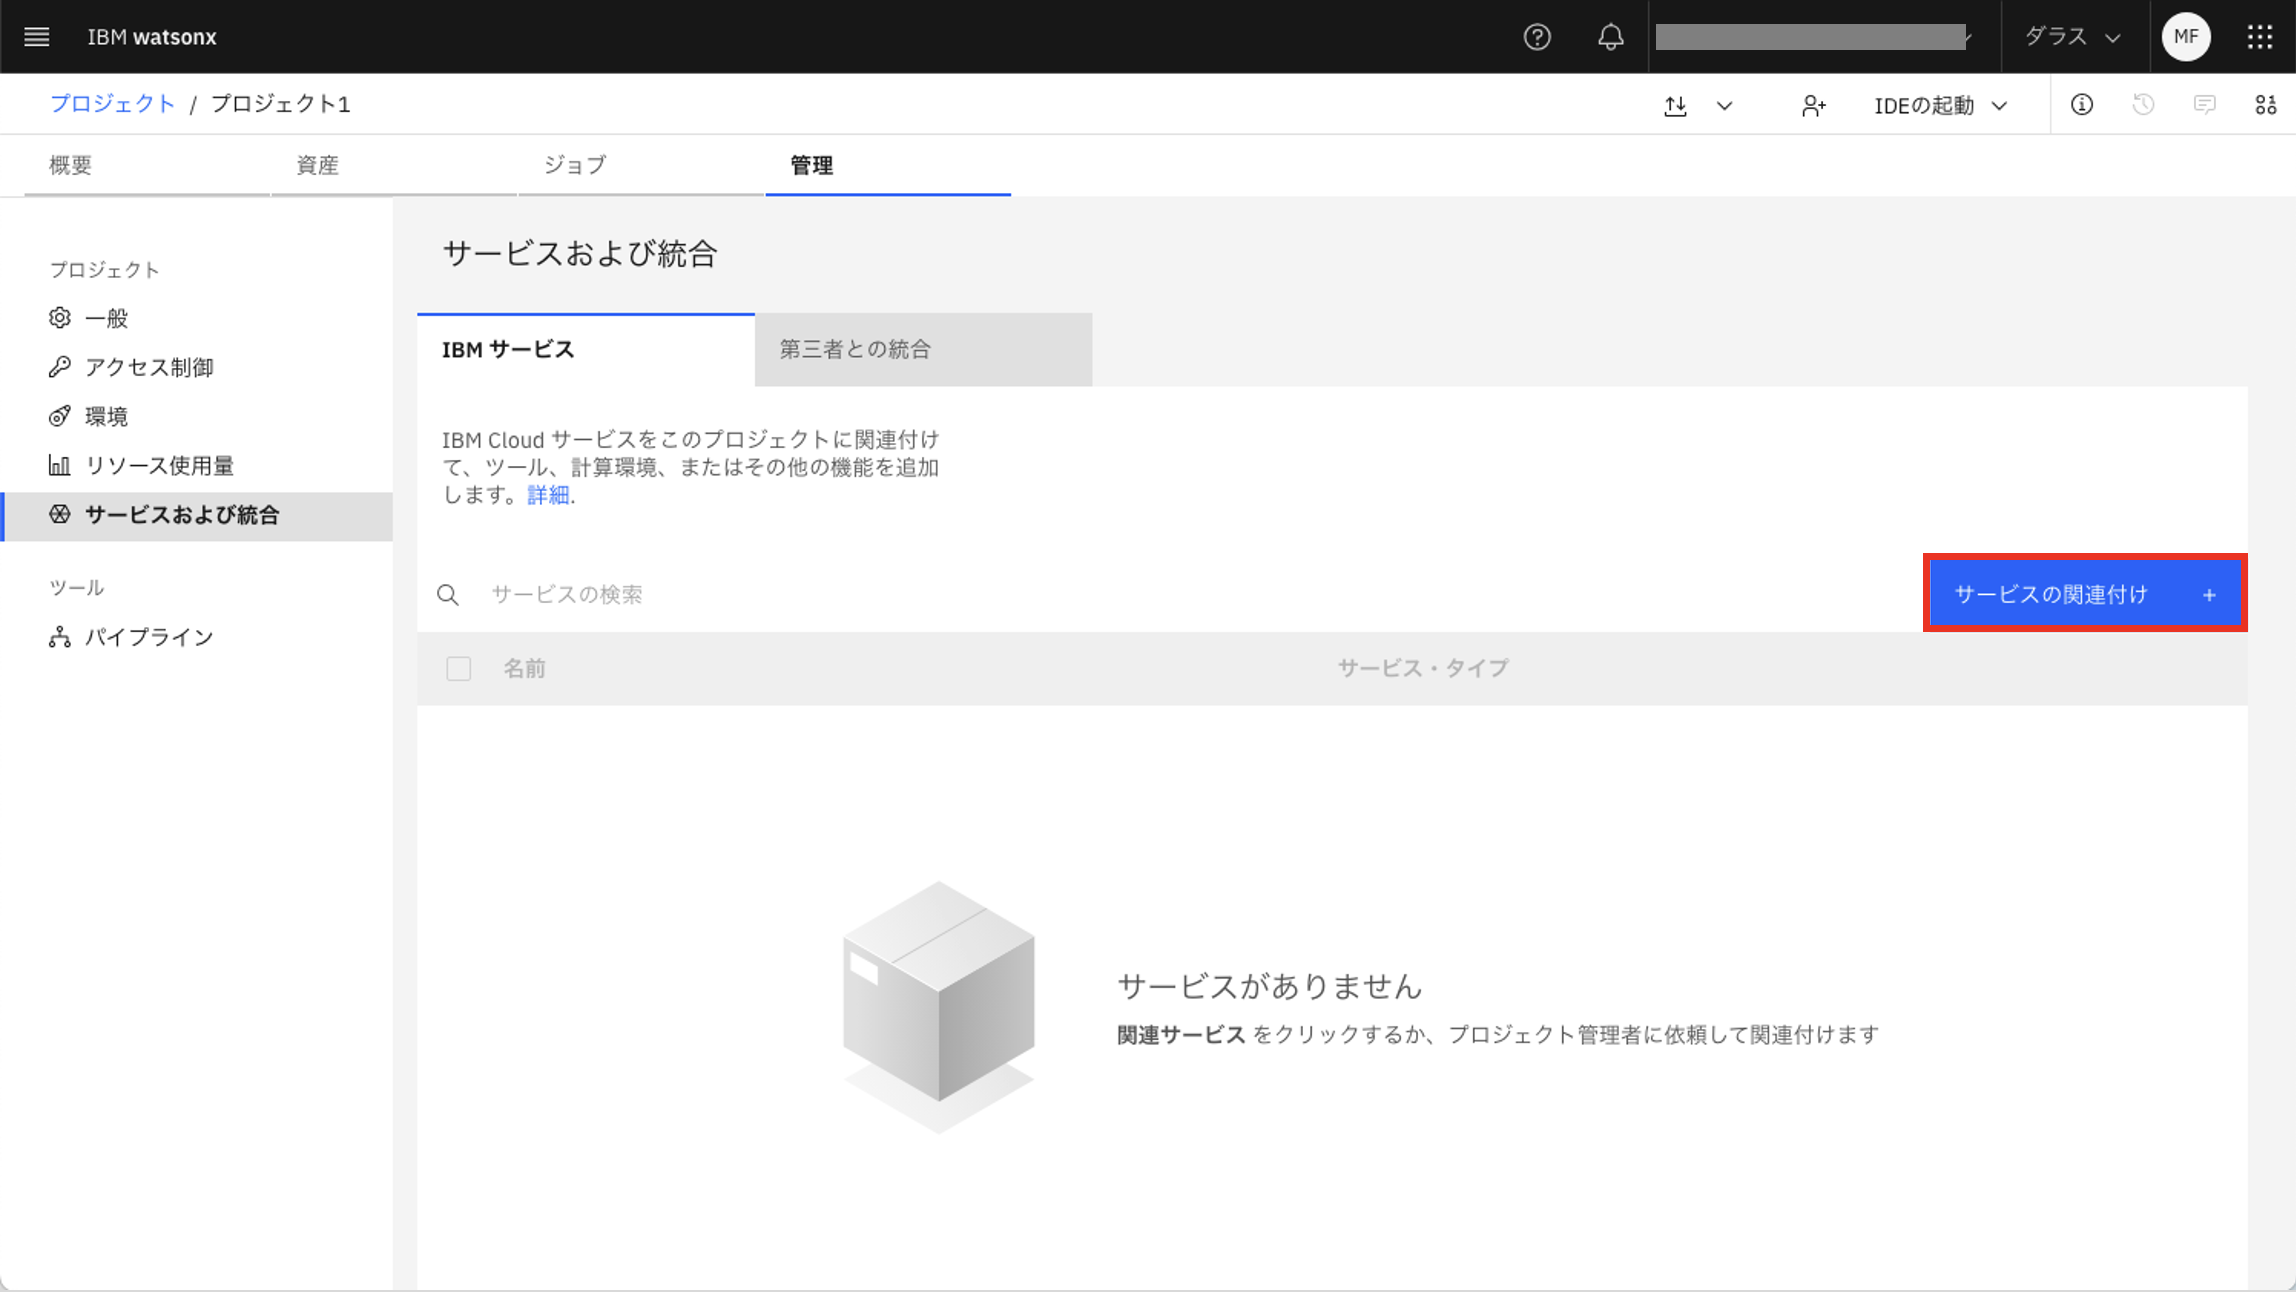
Task: Toggle the select-all checkbox beside 名前
Action: tap(459, 668)
